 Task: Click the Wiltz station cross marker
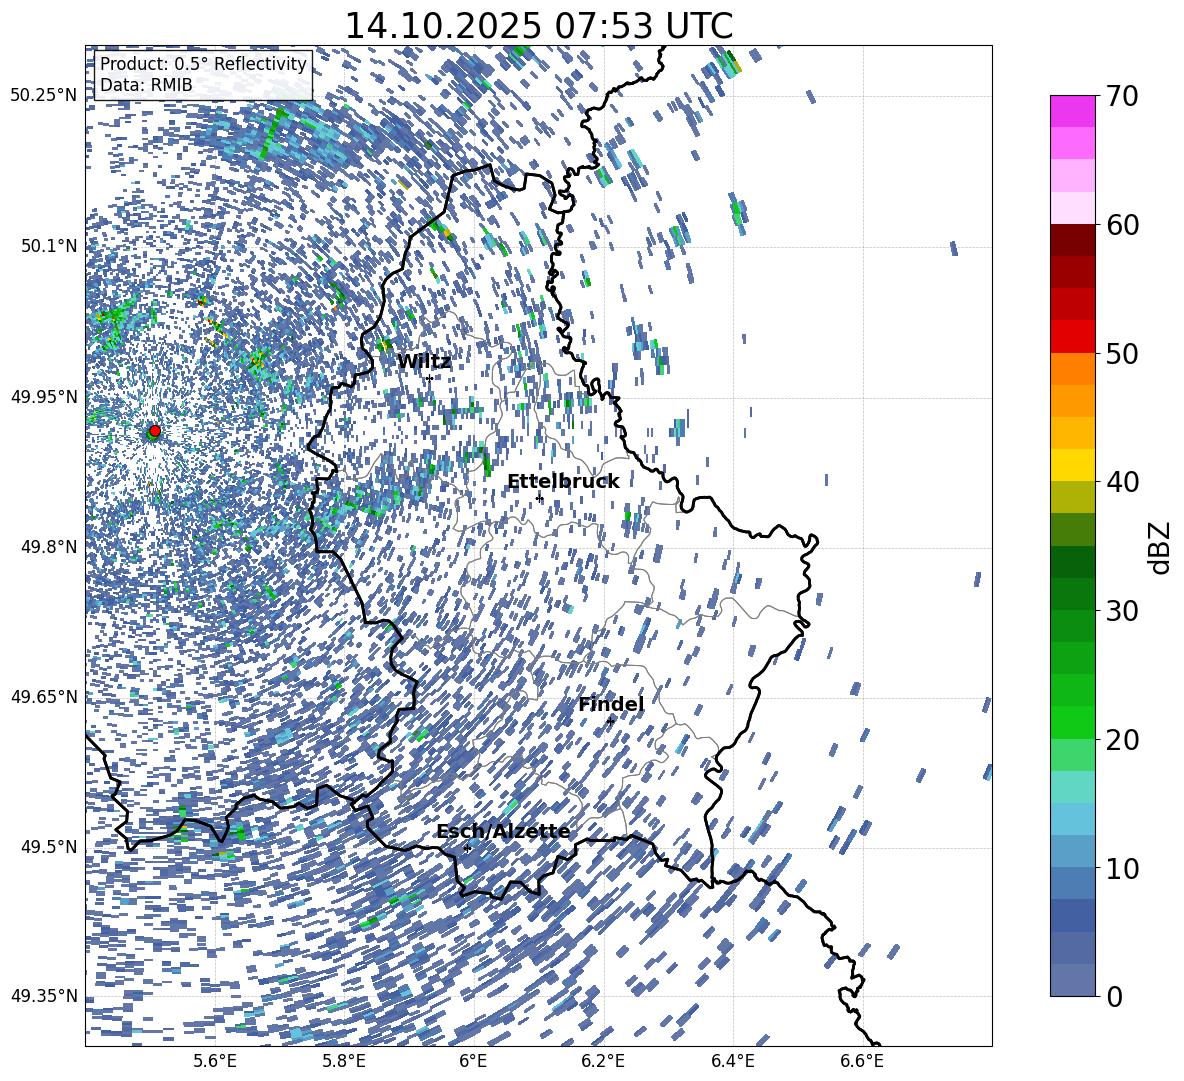coord(430,378)
